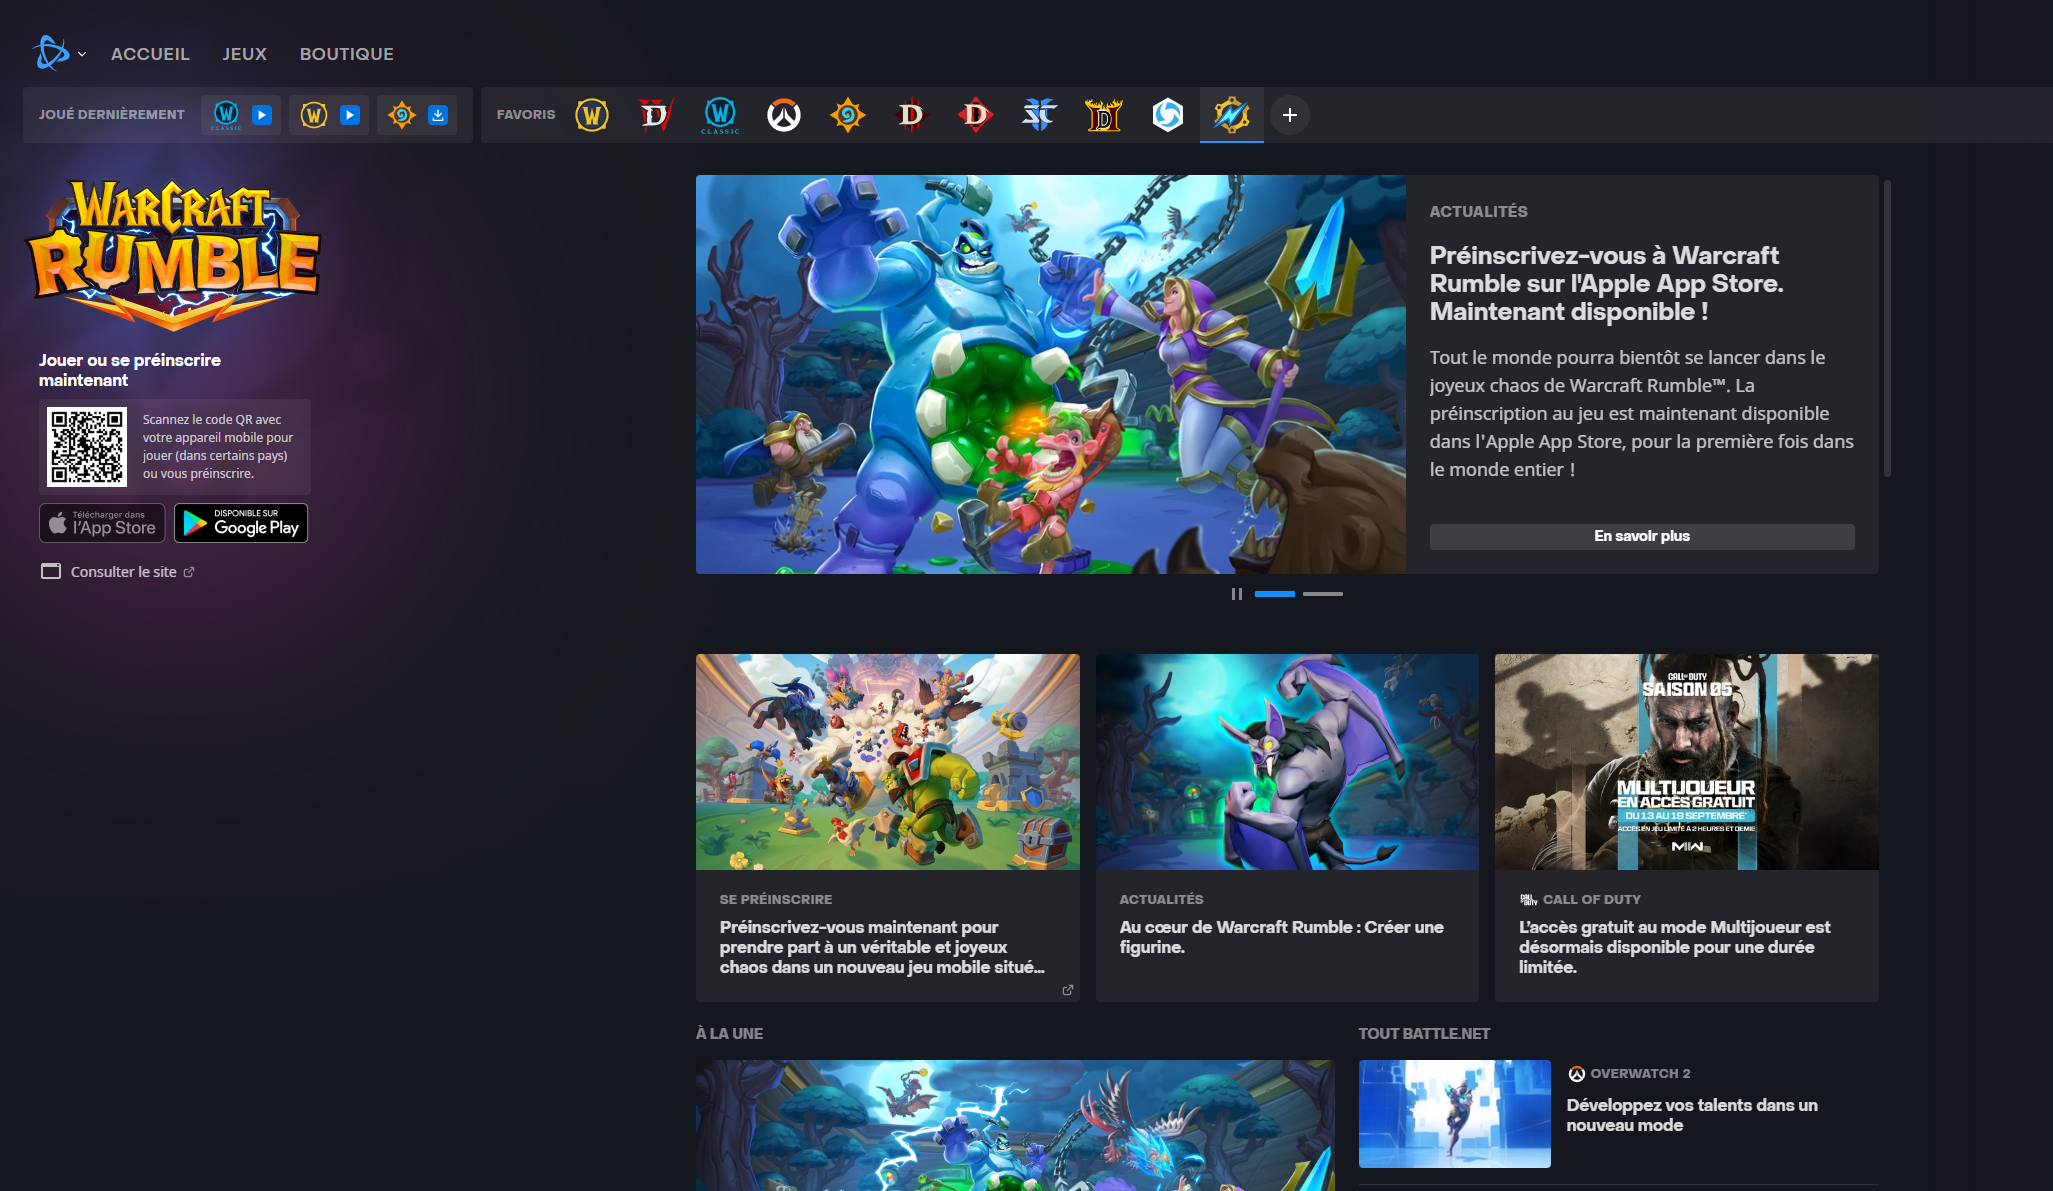Click the En savoir plus button
Screen dimensions: 2053x1191
point(1641,536)
